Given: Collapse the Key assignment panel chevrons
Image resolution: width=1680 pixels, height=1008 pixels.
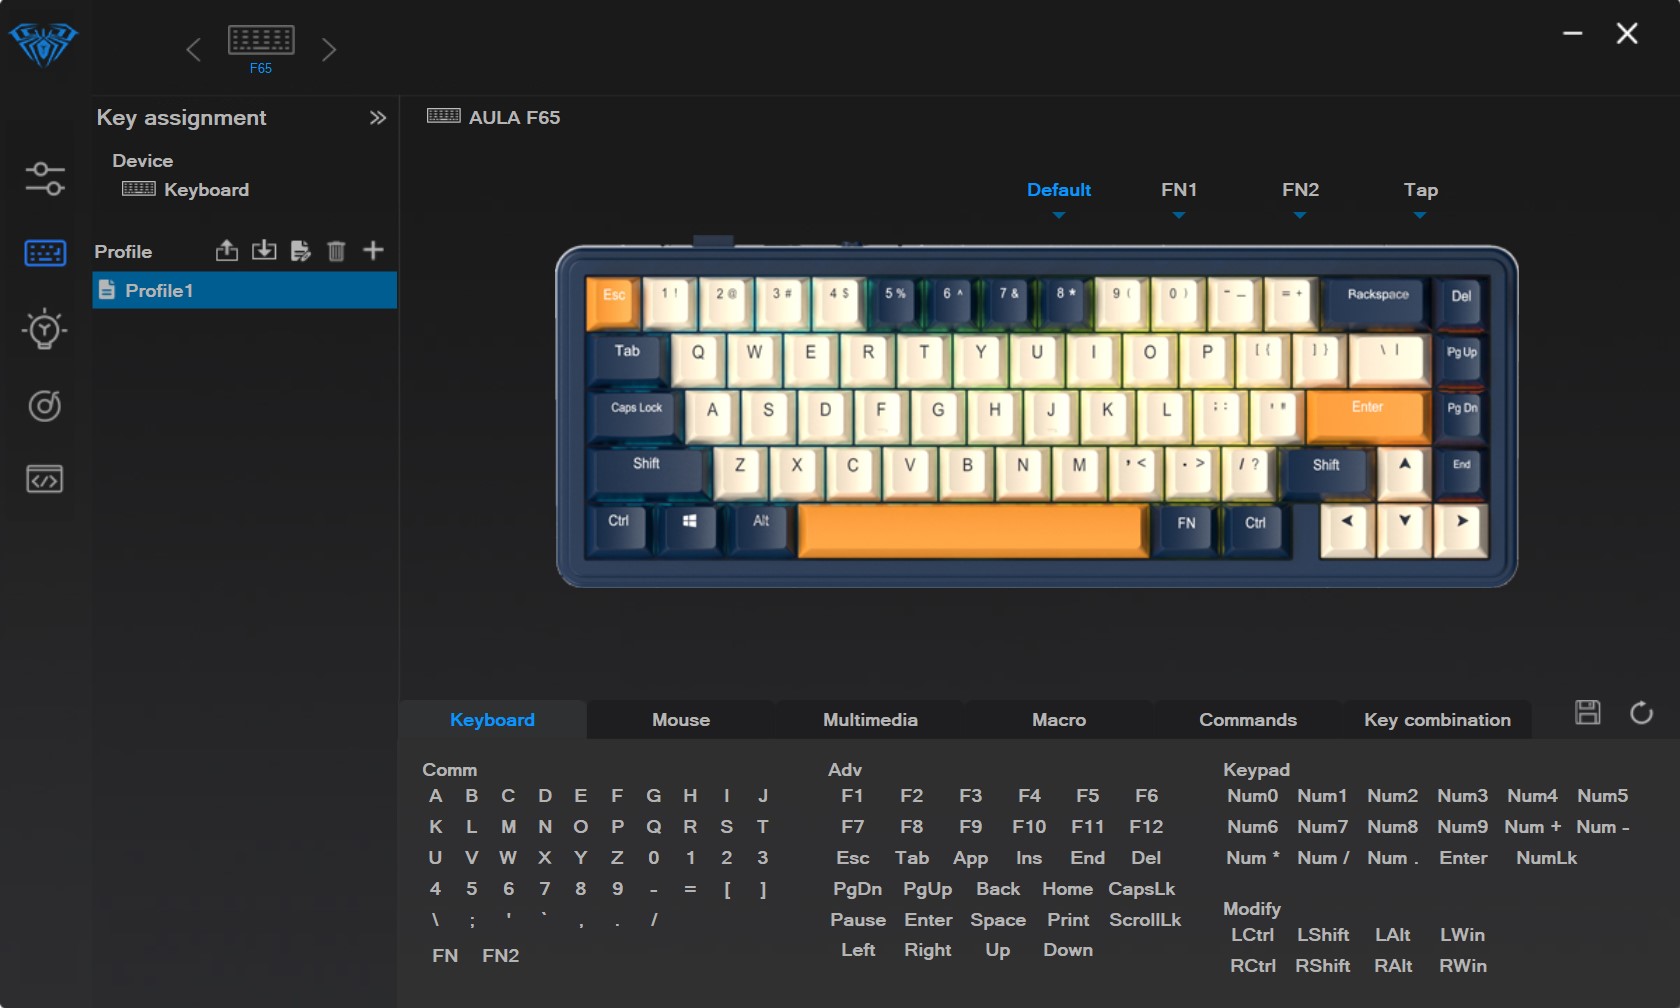Looking at the screenshot, I should 377,118.
